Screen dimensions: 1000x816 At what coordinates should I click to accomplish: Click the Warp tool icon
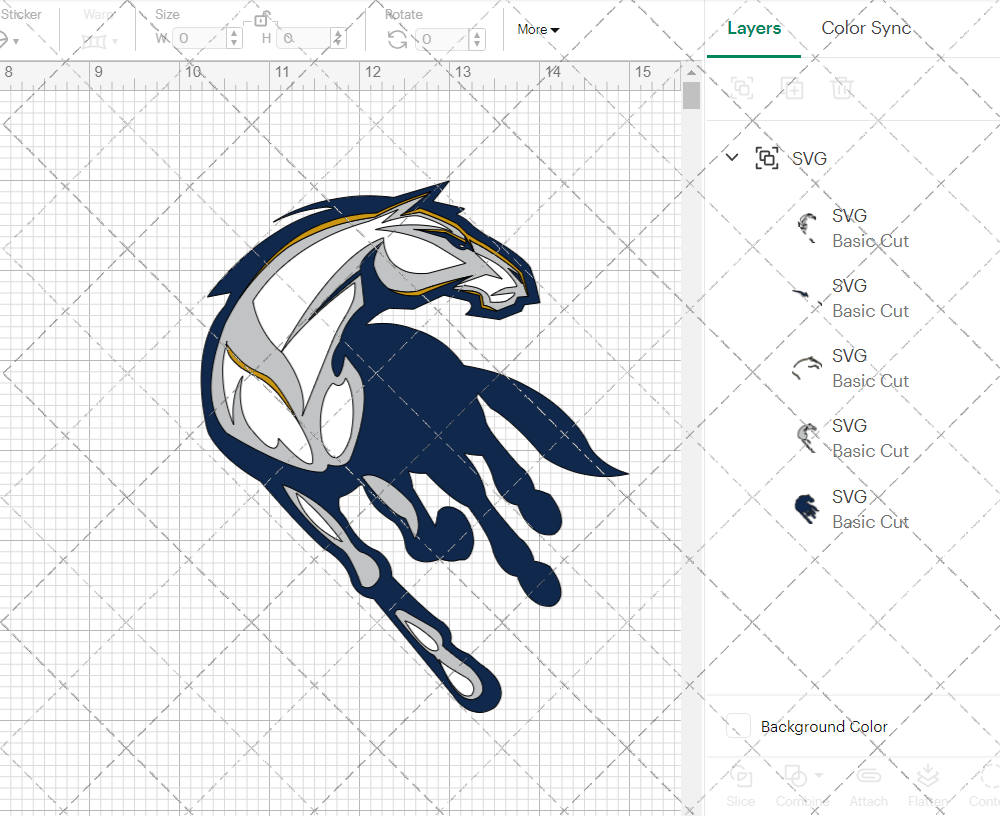pos(93,39)
